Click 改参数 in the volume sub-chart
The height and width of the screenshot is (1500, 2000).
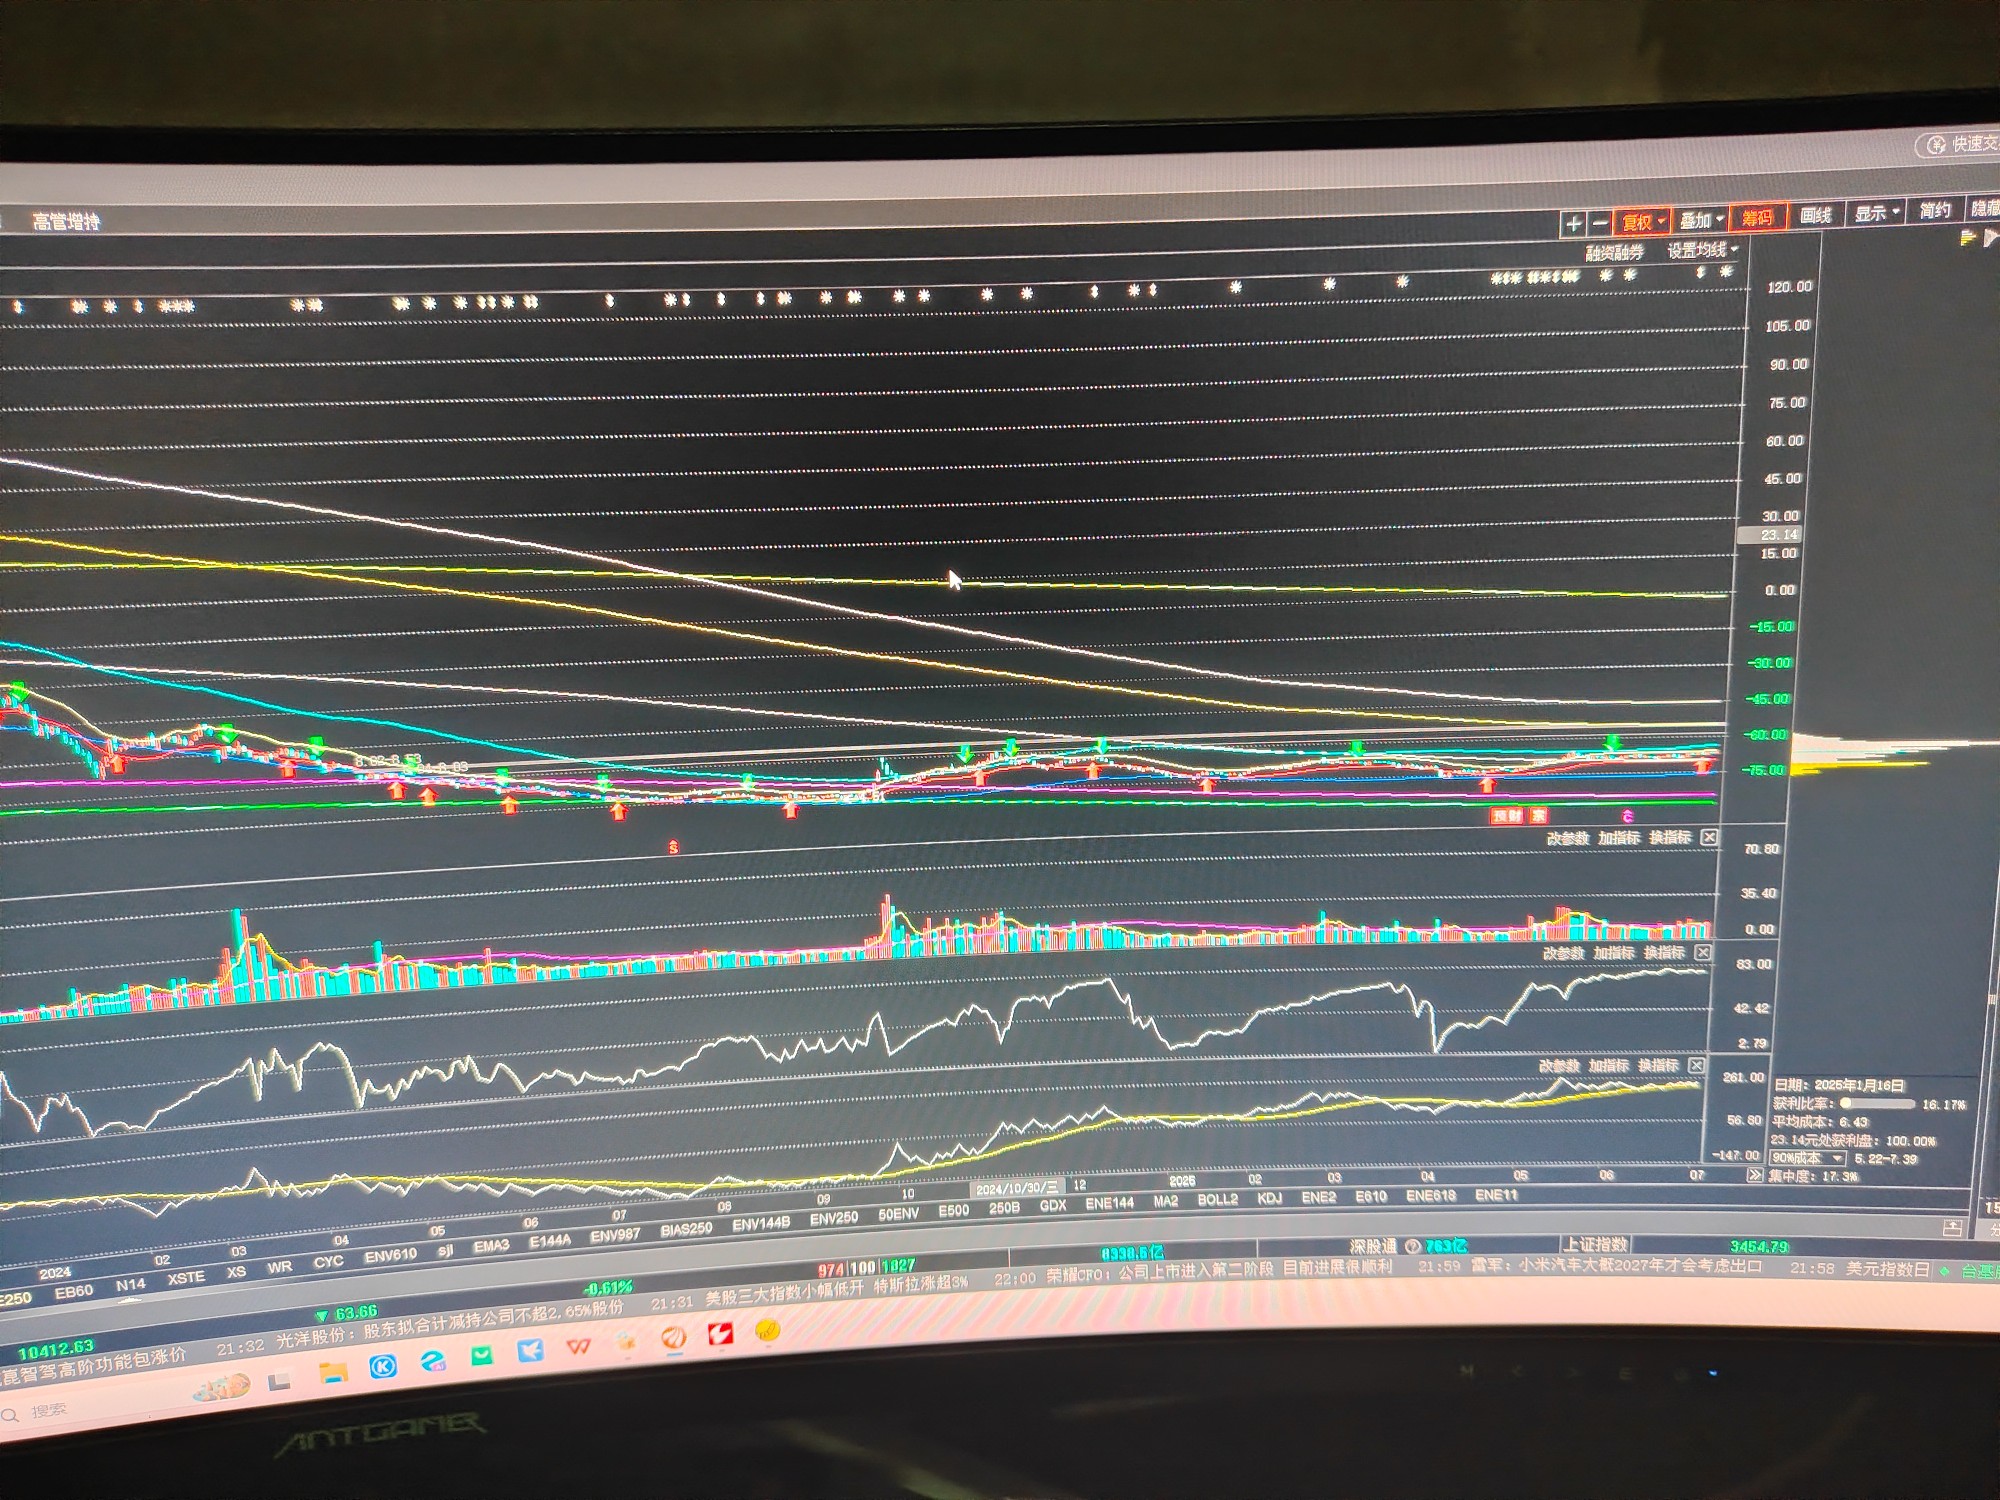click(1568, 838)
